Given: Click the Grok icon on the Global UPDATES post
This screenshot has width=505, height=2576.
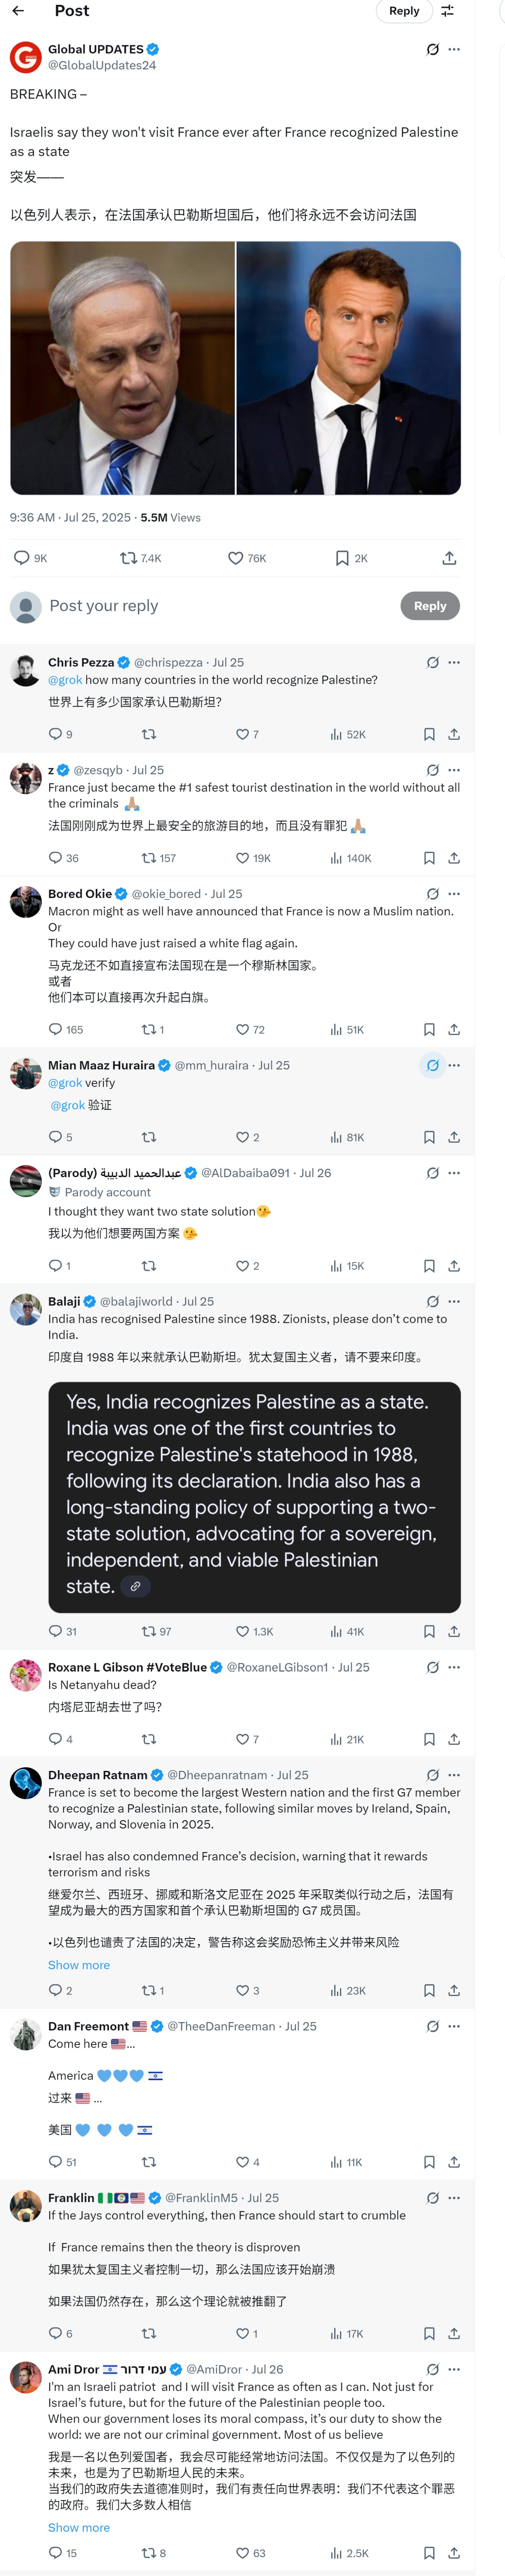Looking at the screenshot, I should click(432, 49).
